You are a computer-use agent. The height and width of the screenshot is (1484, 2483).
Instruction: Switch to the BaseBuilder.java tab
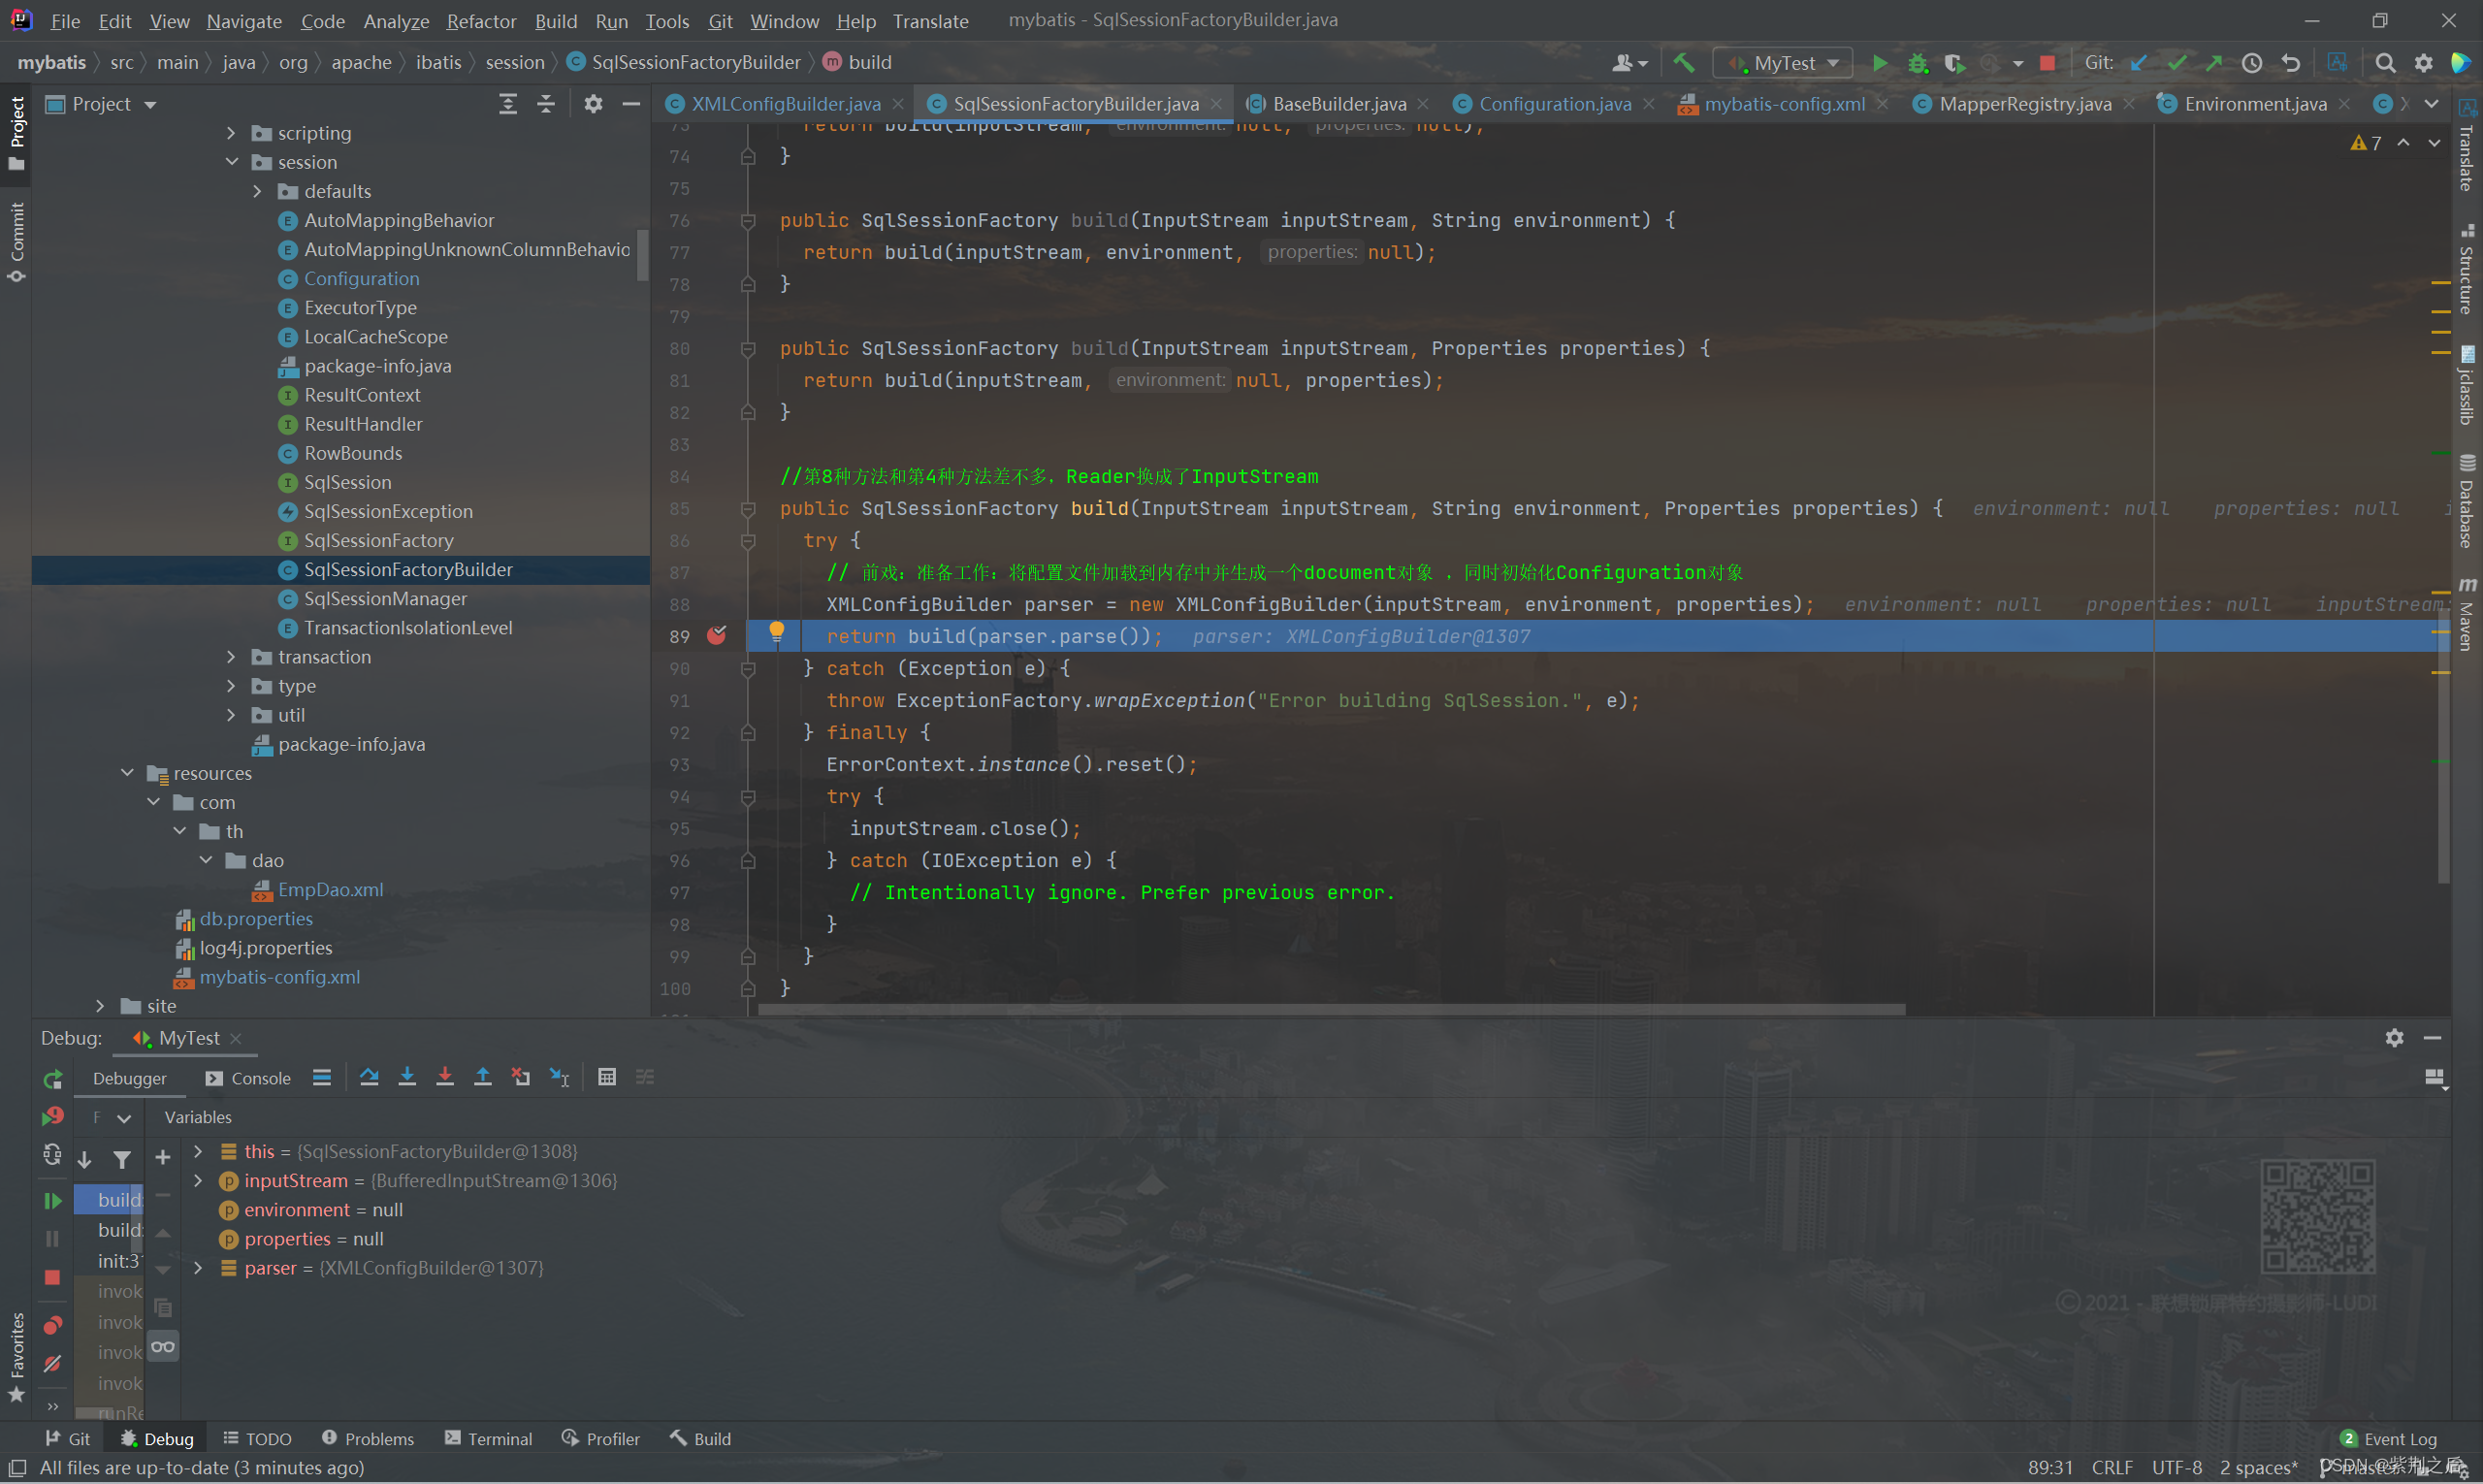click(x=1337, y=103)
